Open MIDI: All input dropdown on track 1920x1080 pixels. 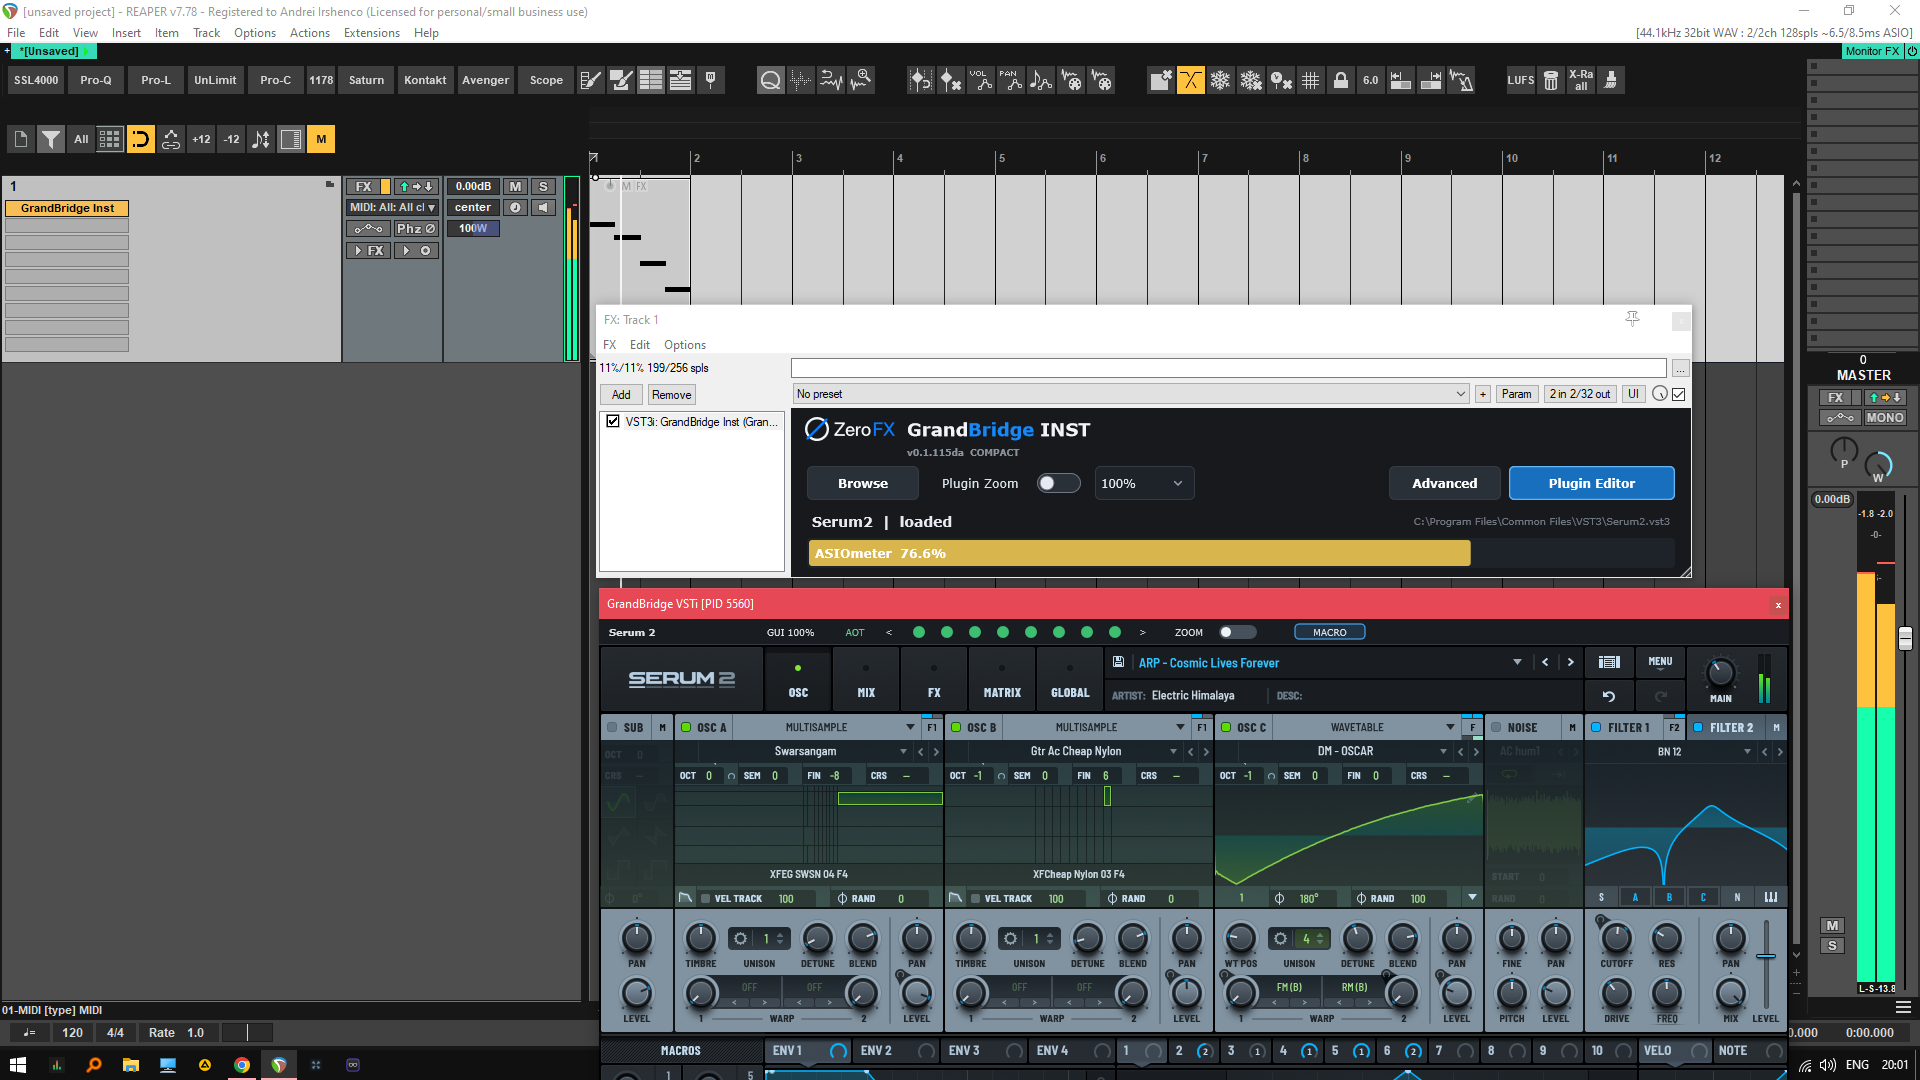pos(392,208)
